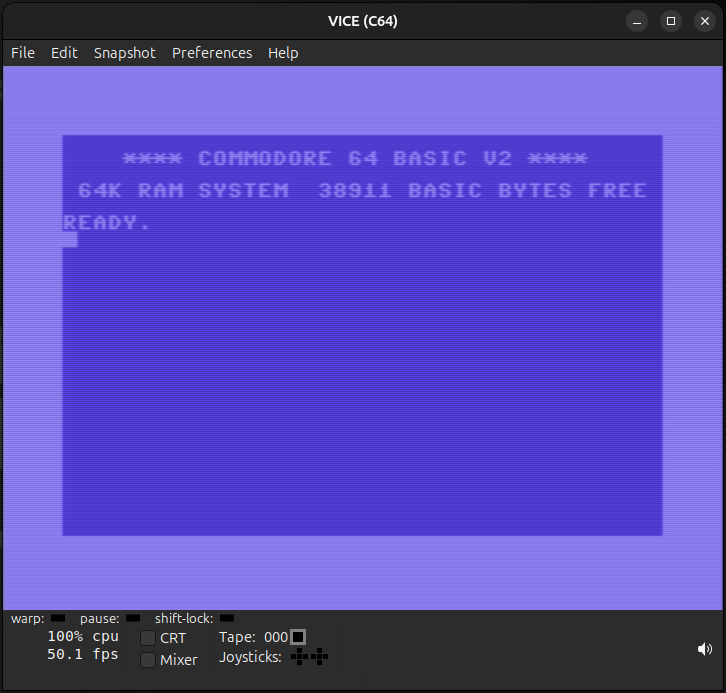
Task: Click the COMMODORE 64 BASIC V2 text
Action: tap(355, 159)
